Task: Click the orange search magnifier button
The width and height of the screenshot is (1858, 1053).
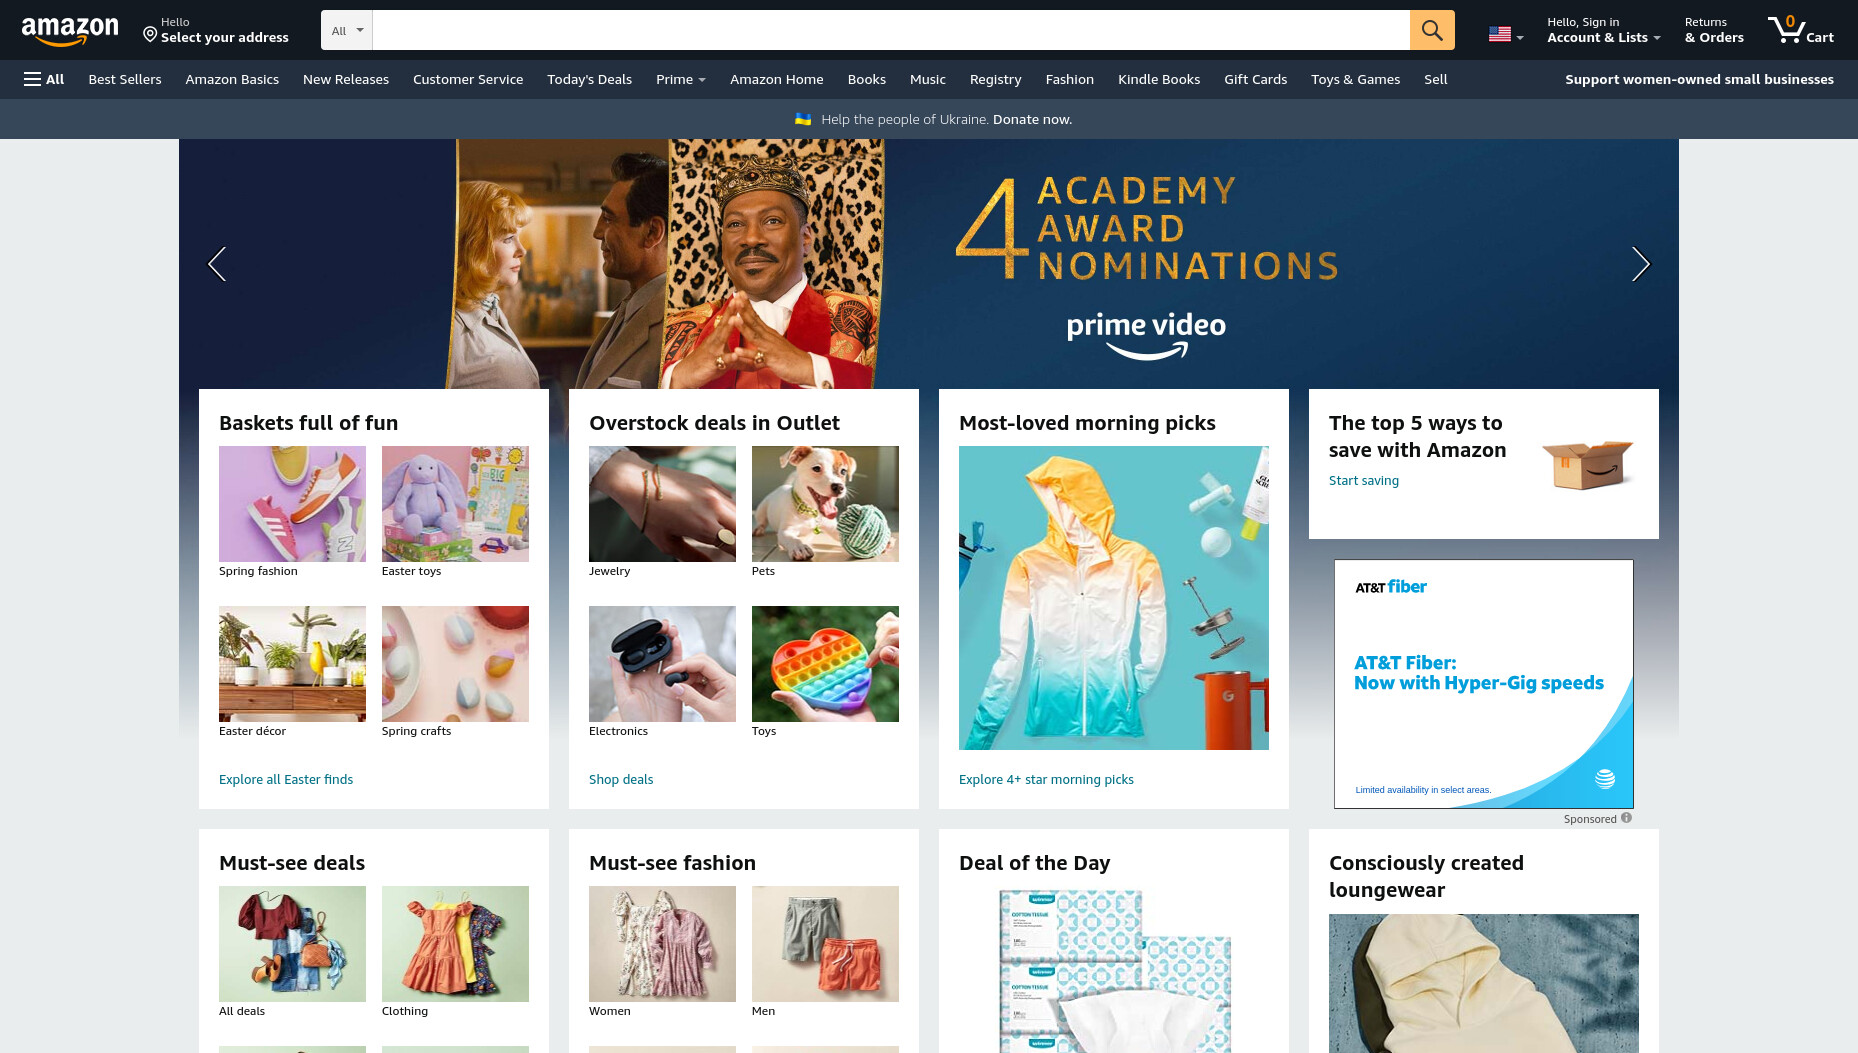Action: [1432, 30]
